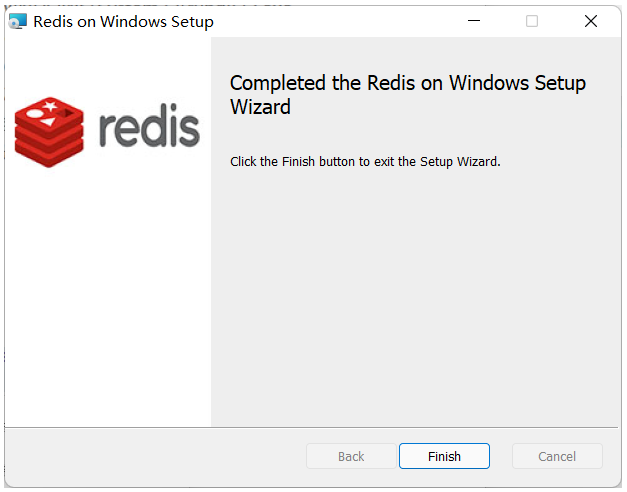Click the "Redis on Windows Setup" window title
Screen dimensions: 627x492
pos(123,21)
